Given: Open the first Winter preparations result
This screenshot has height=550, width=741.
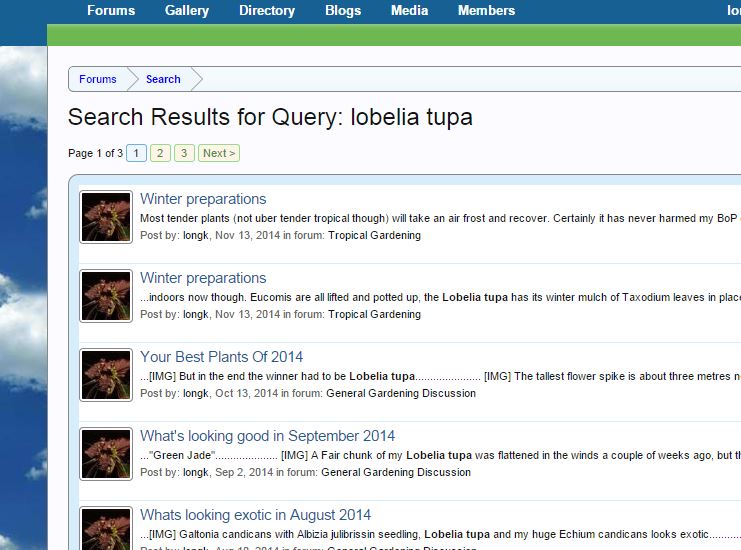Looking at the screenshot, I should 203,199.
